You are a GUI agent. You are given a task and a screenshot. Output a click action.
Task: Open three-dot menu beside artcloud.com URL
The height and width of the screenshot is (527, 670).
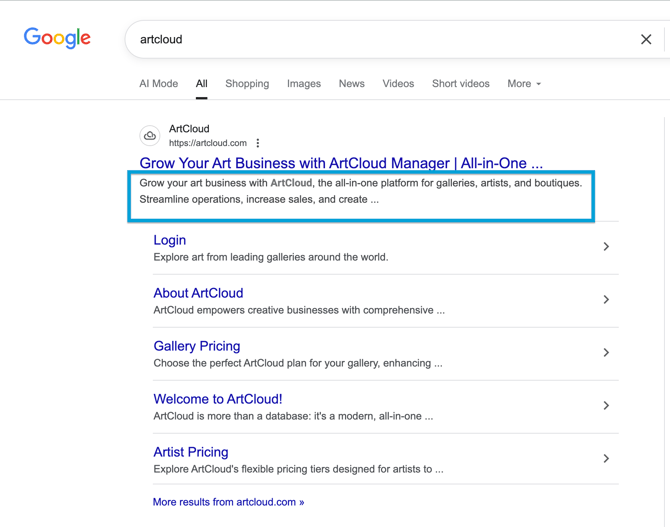[x=258, y=143]
